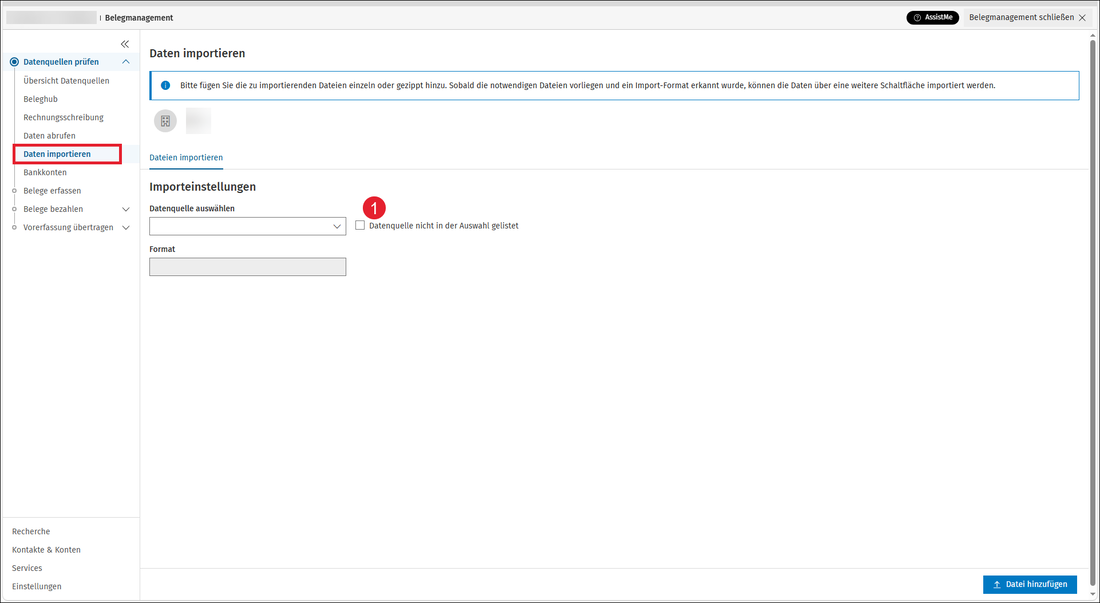Expand the Belege bezahlen section
Screen dimensions: 1100x603
[126, 209]
